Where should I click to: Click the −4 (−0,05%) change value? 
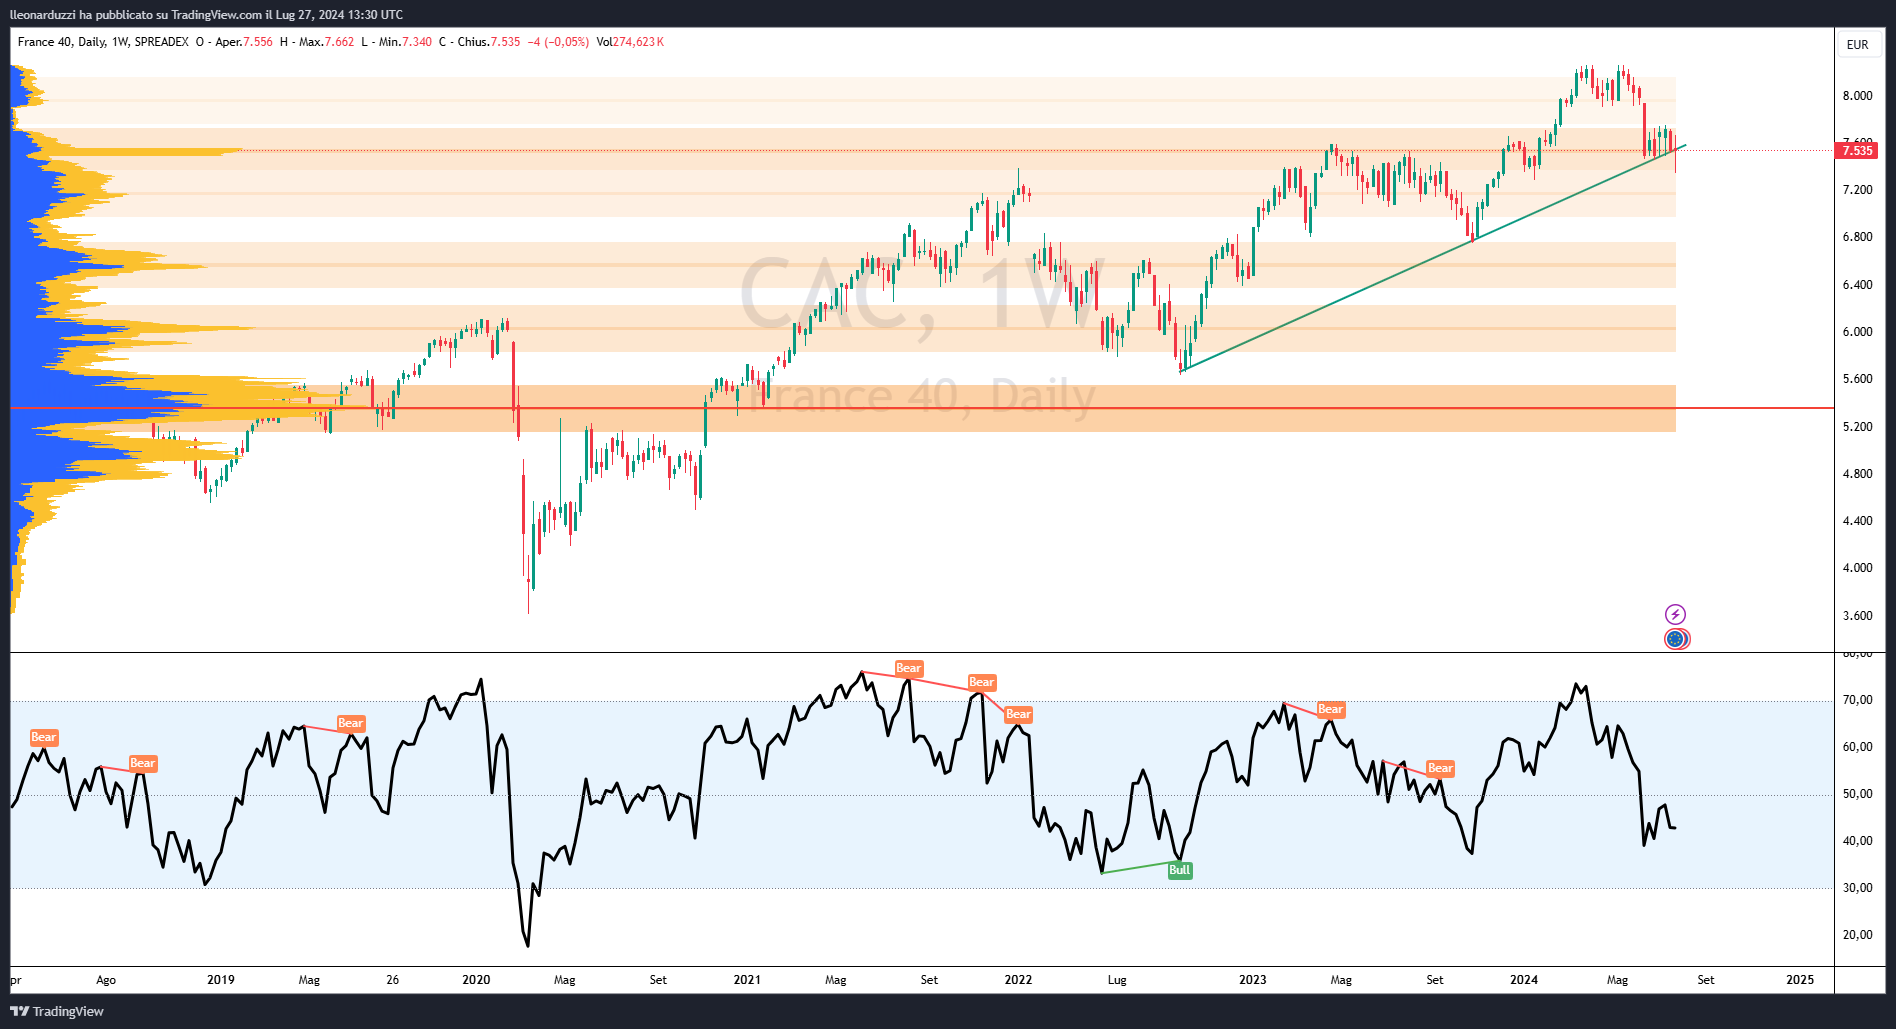tap(558, 42)
